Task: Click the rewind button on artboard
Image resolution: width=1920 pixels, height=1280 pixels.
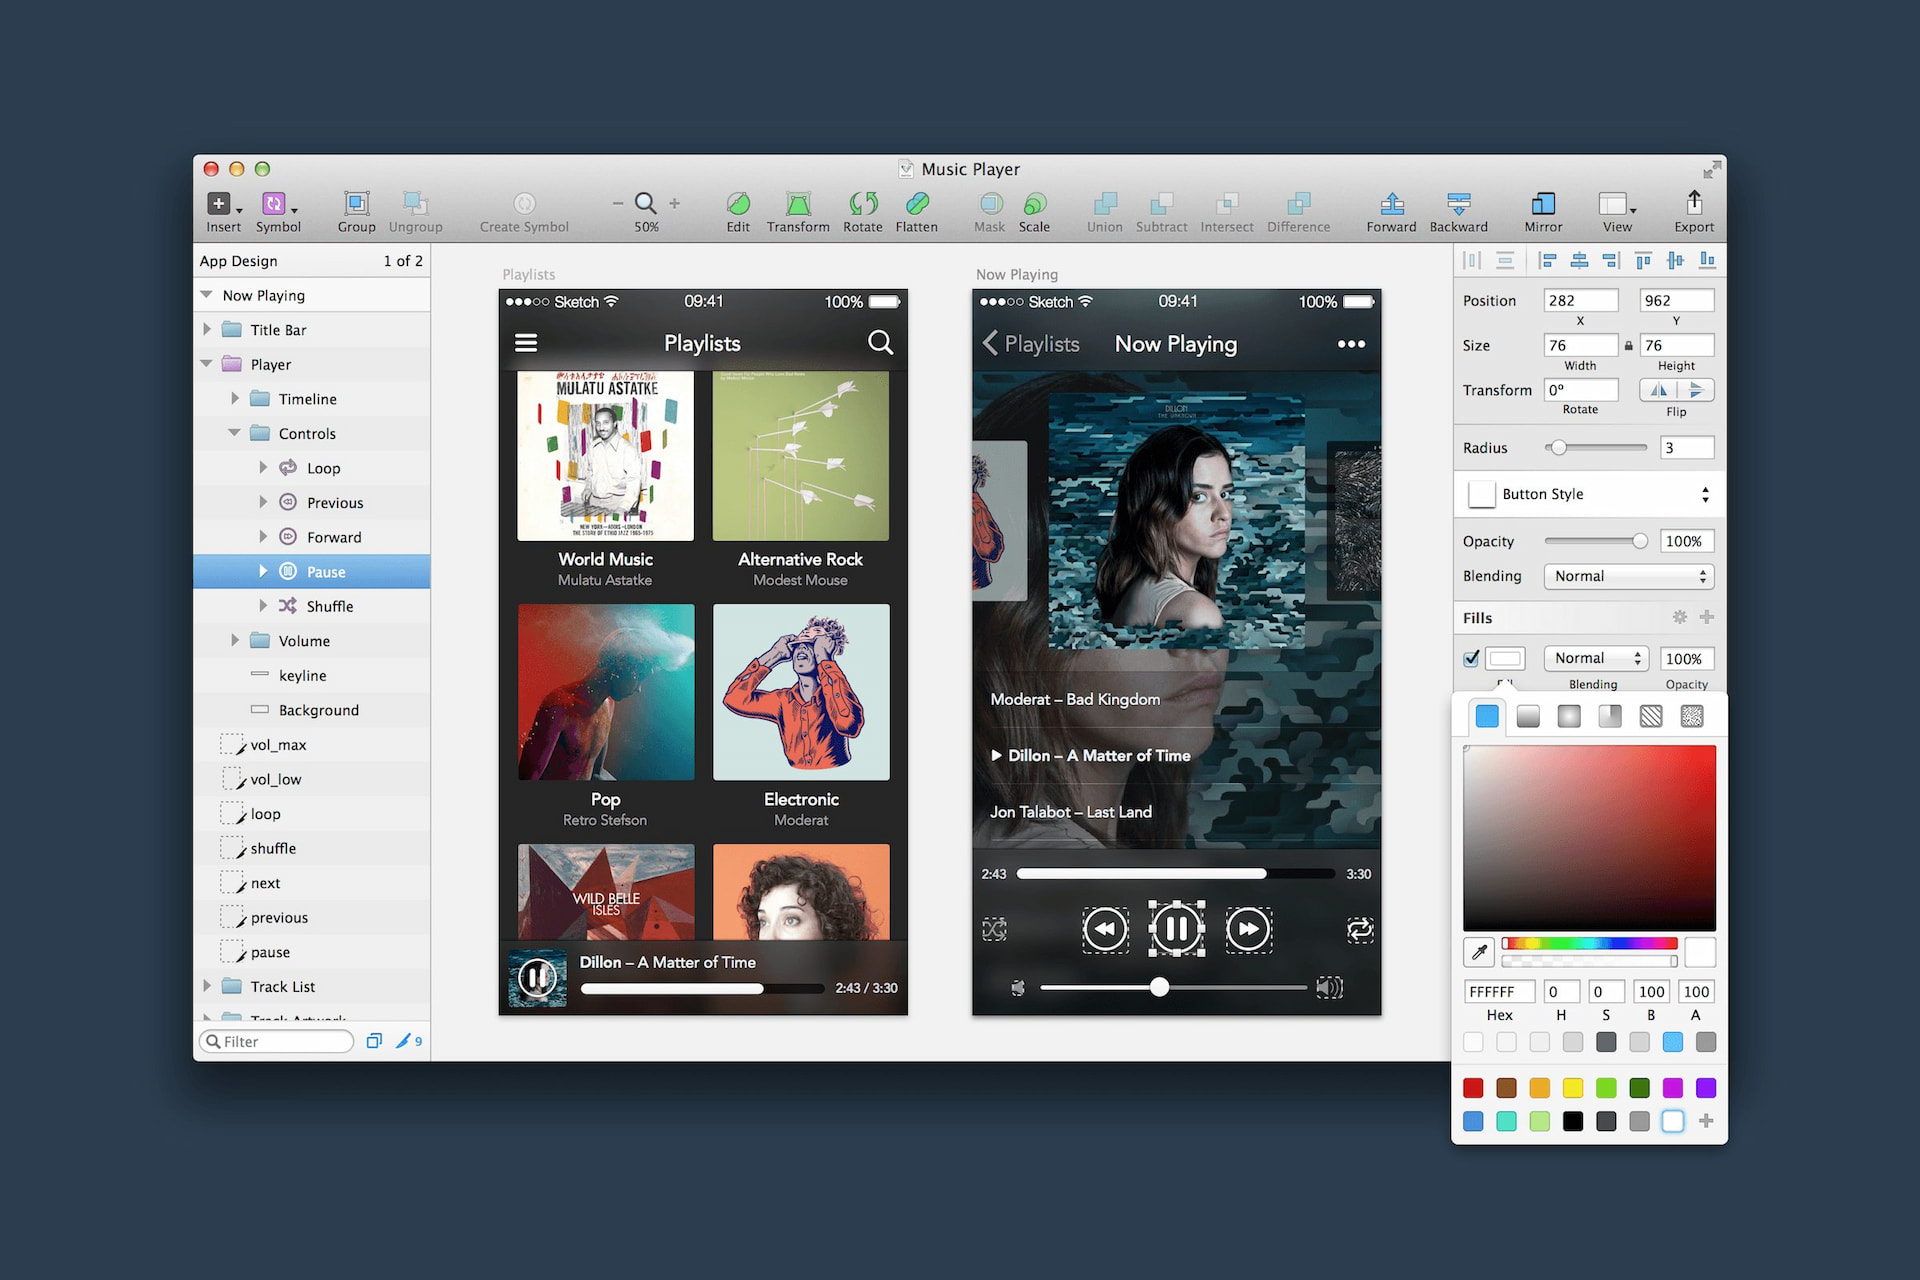Action: [x=1105, y=930]
